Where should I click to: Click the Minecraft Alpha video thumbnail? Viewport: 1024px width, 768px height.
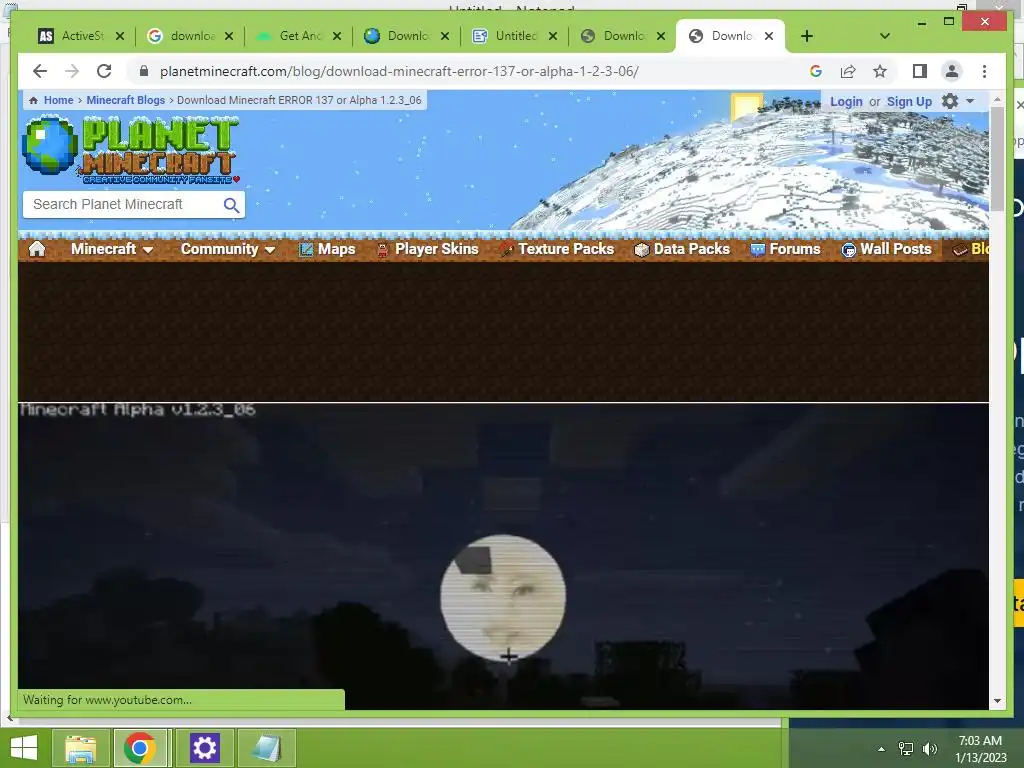(x=503, y=556)
